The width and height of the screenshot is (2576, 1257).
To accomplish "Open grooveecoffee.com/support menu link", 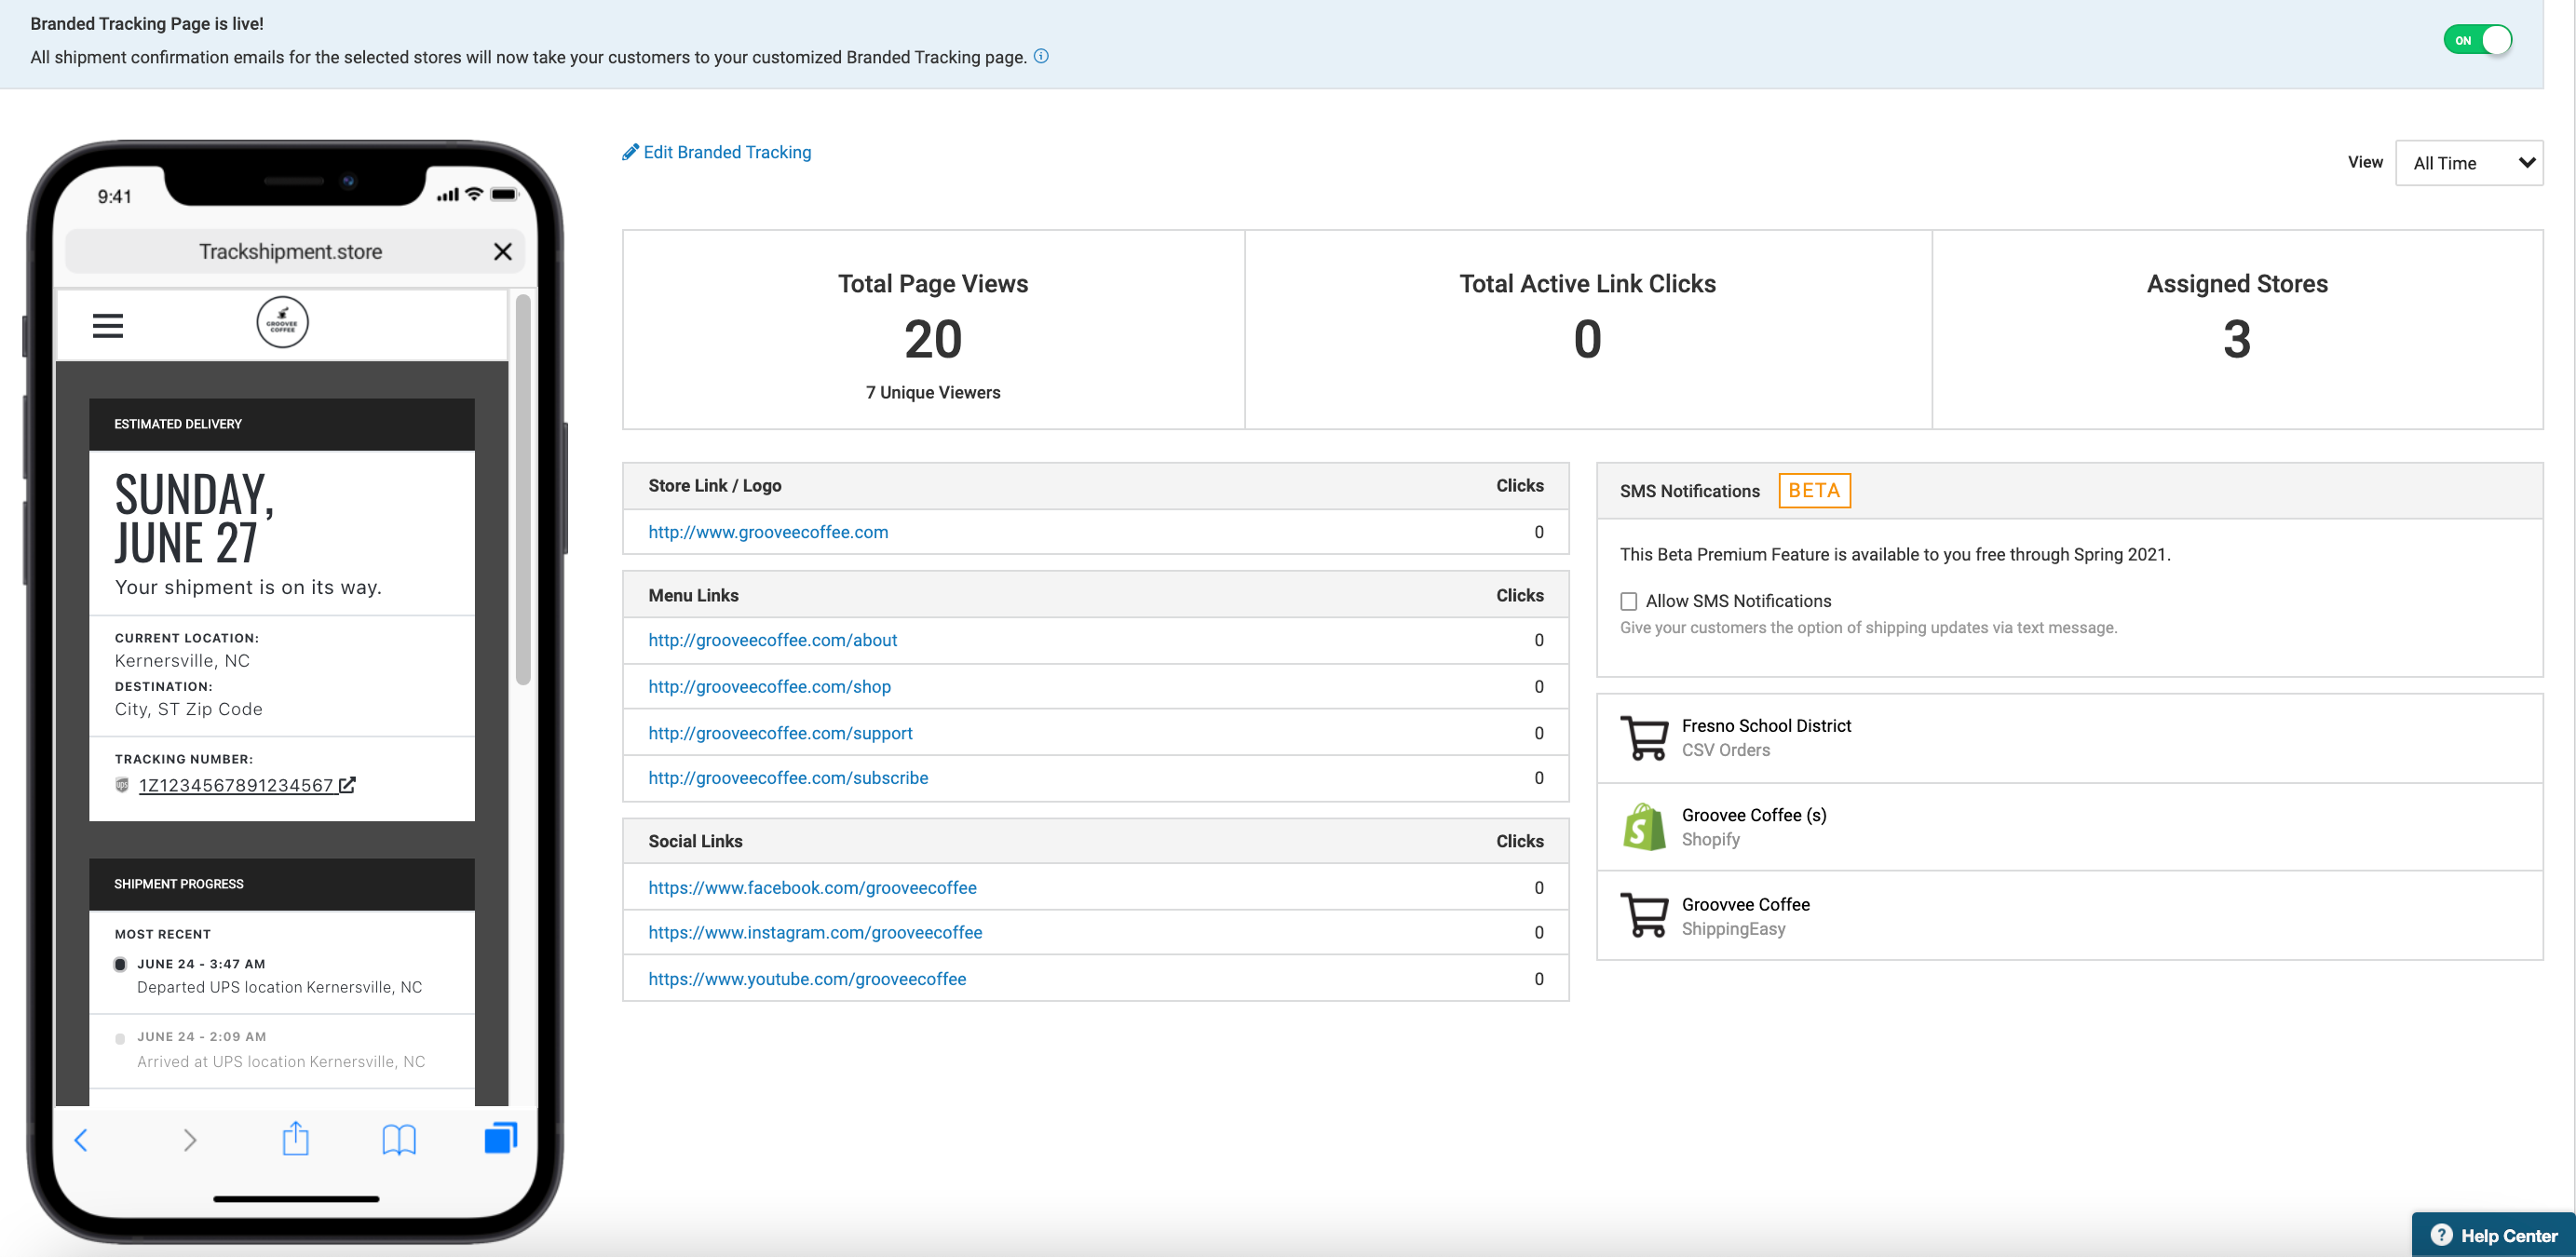I will click(780, 733).
